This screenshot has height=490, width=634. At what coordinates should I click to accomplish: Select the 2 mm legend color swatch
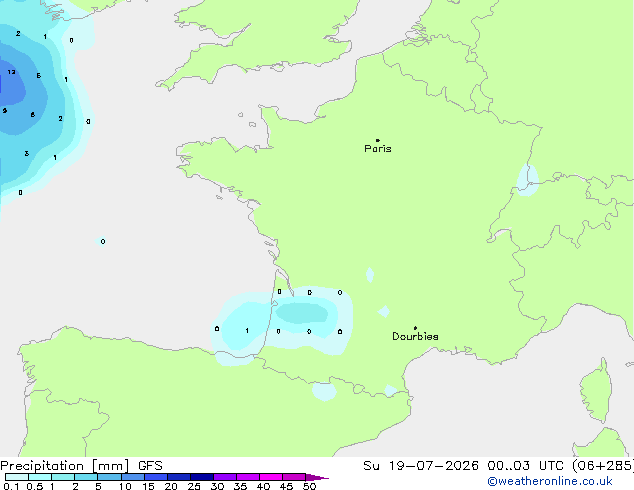point(86,477)
